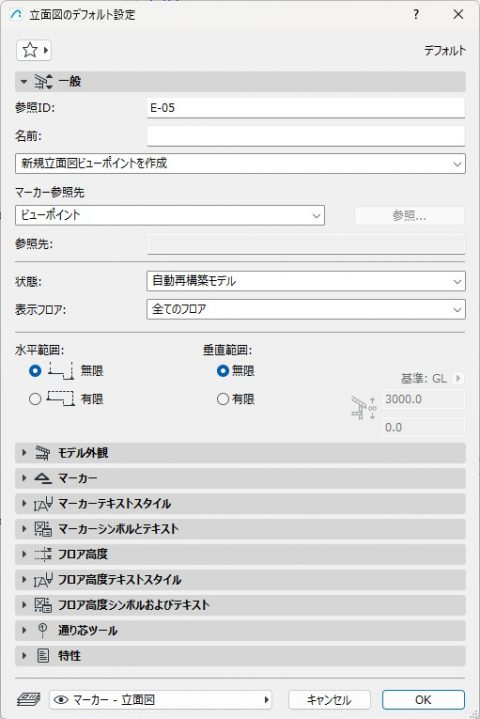Expand the 通り芯ツール section
480x719 pixels.
click(x=24, y=631)
